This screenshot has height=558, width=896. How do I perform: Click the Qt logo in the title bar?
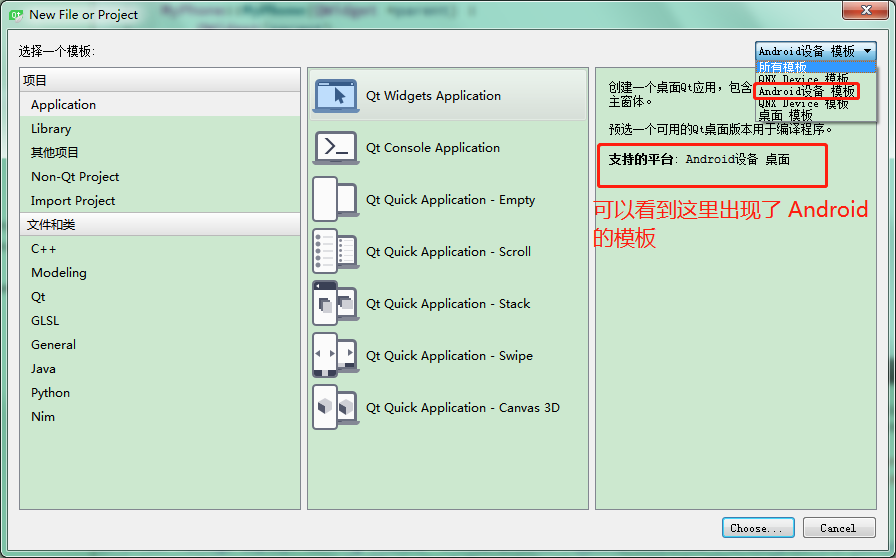click(x=16, y=15)
